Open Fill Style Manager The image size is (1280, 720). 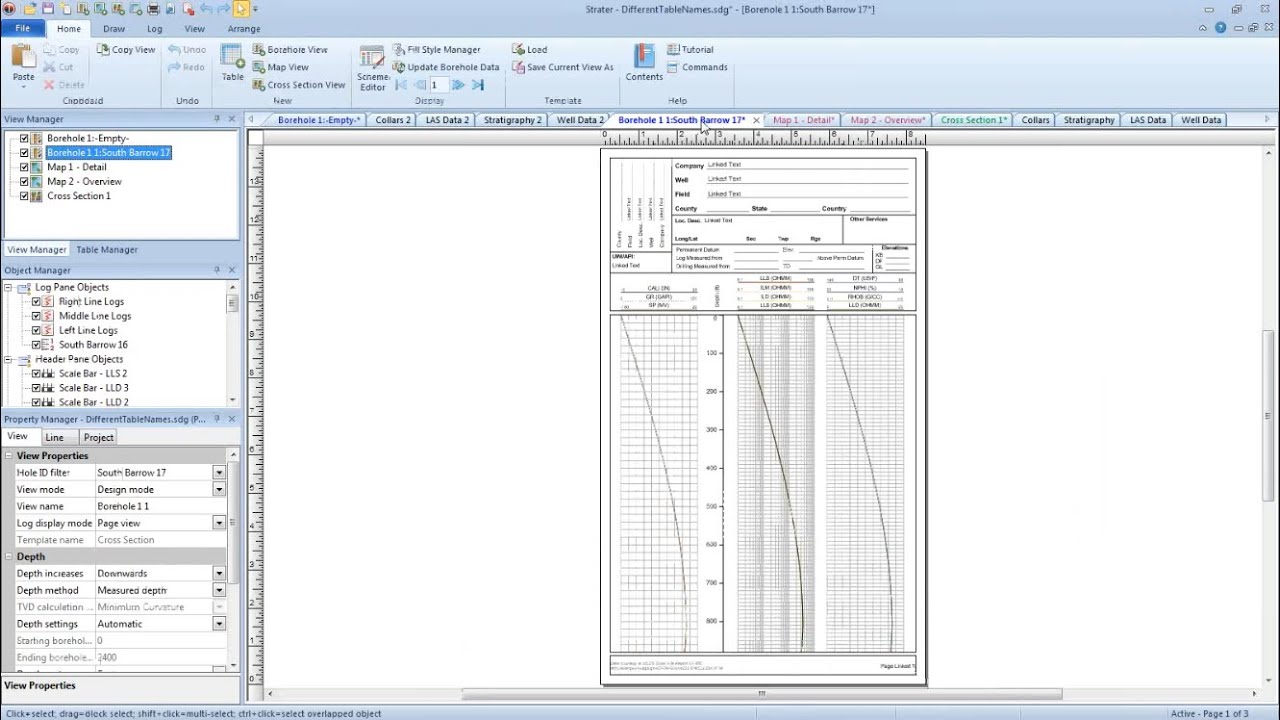(437, 49)
